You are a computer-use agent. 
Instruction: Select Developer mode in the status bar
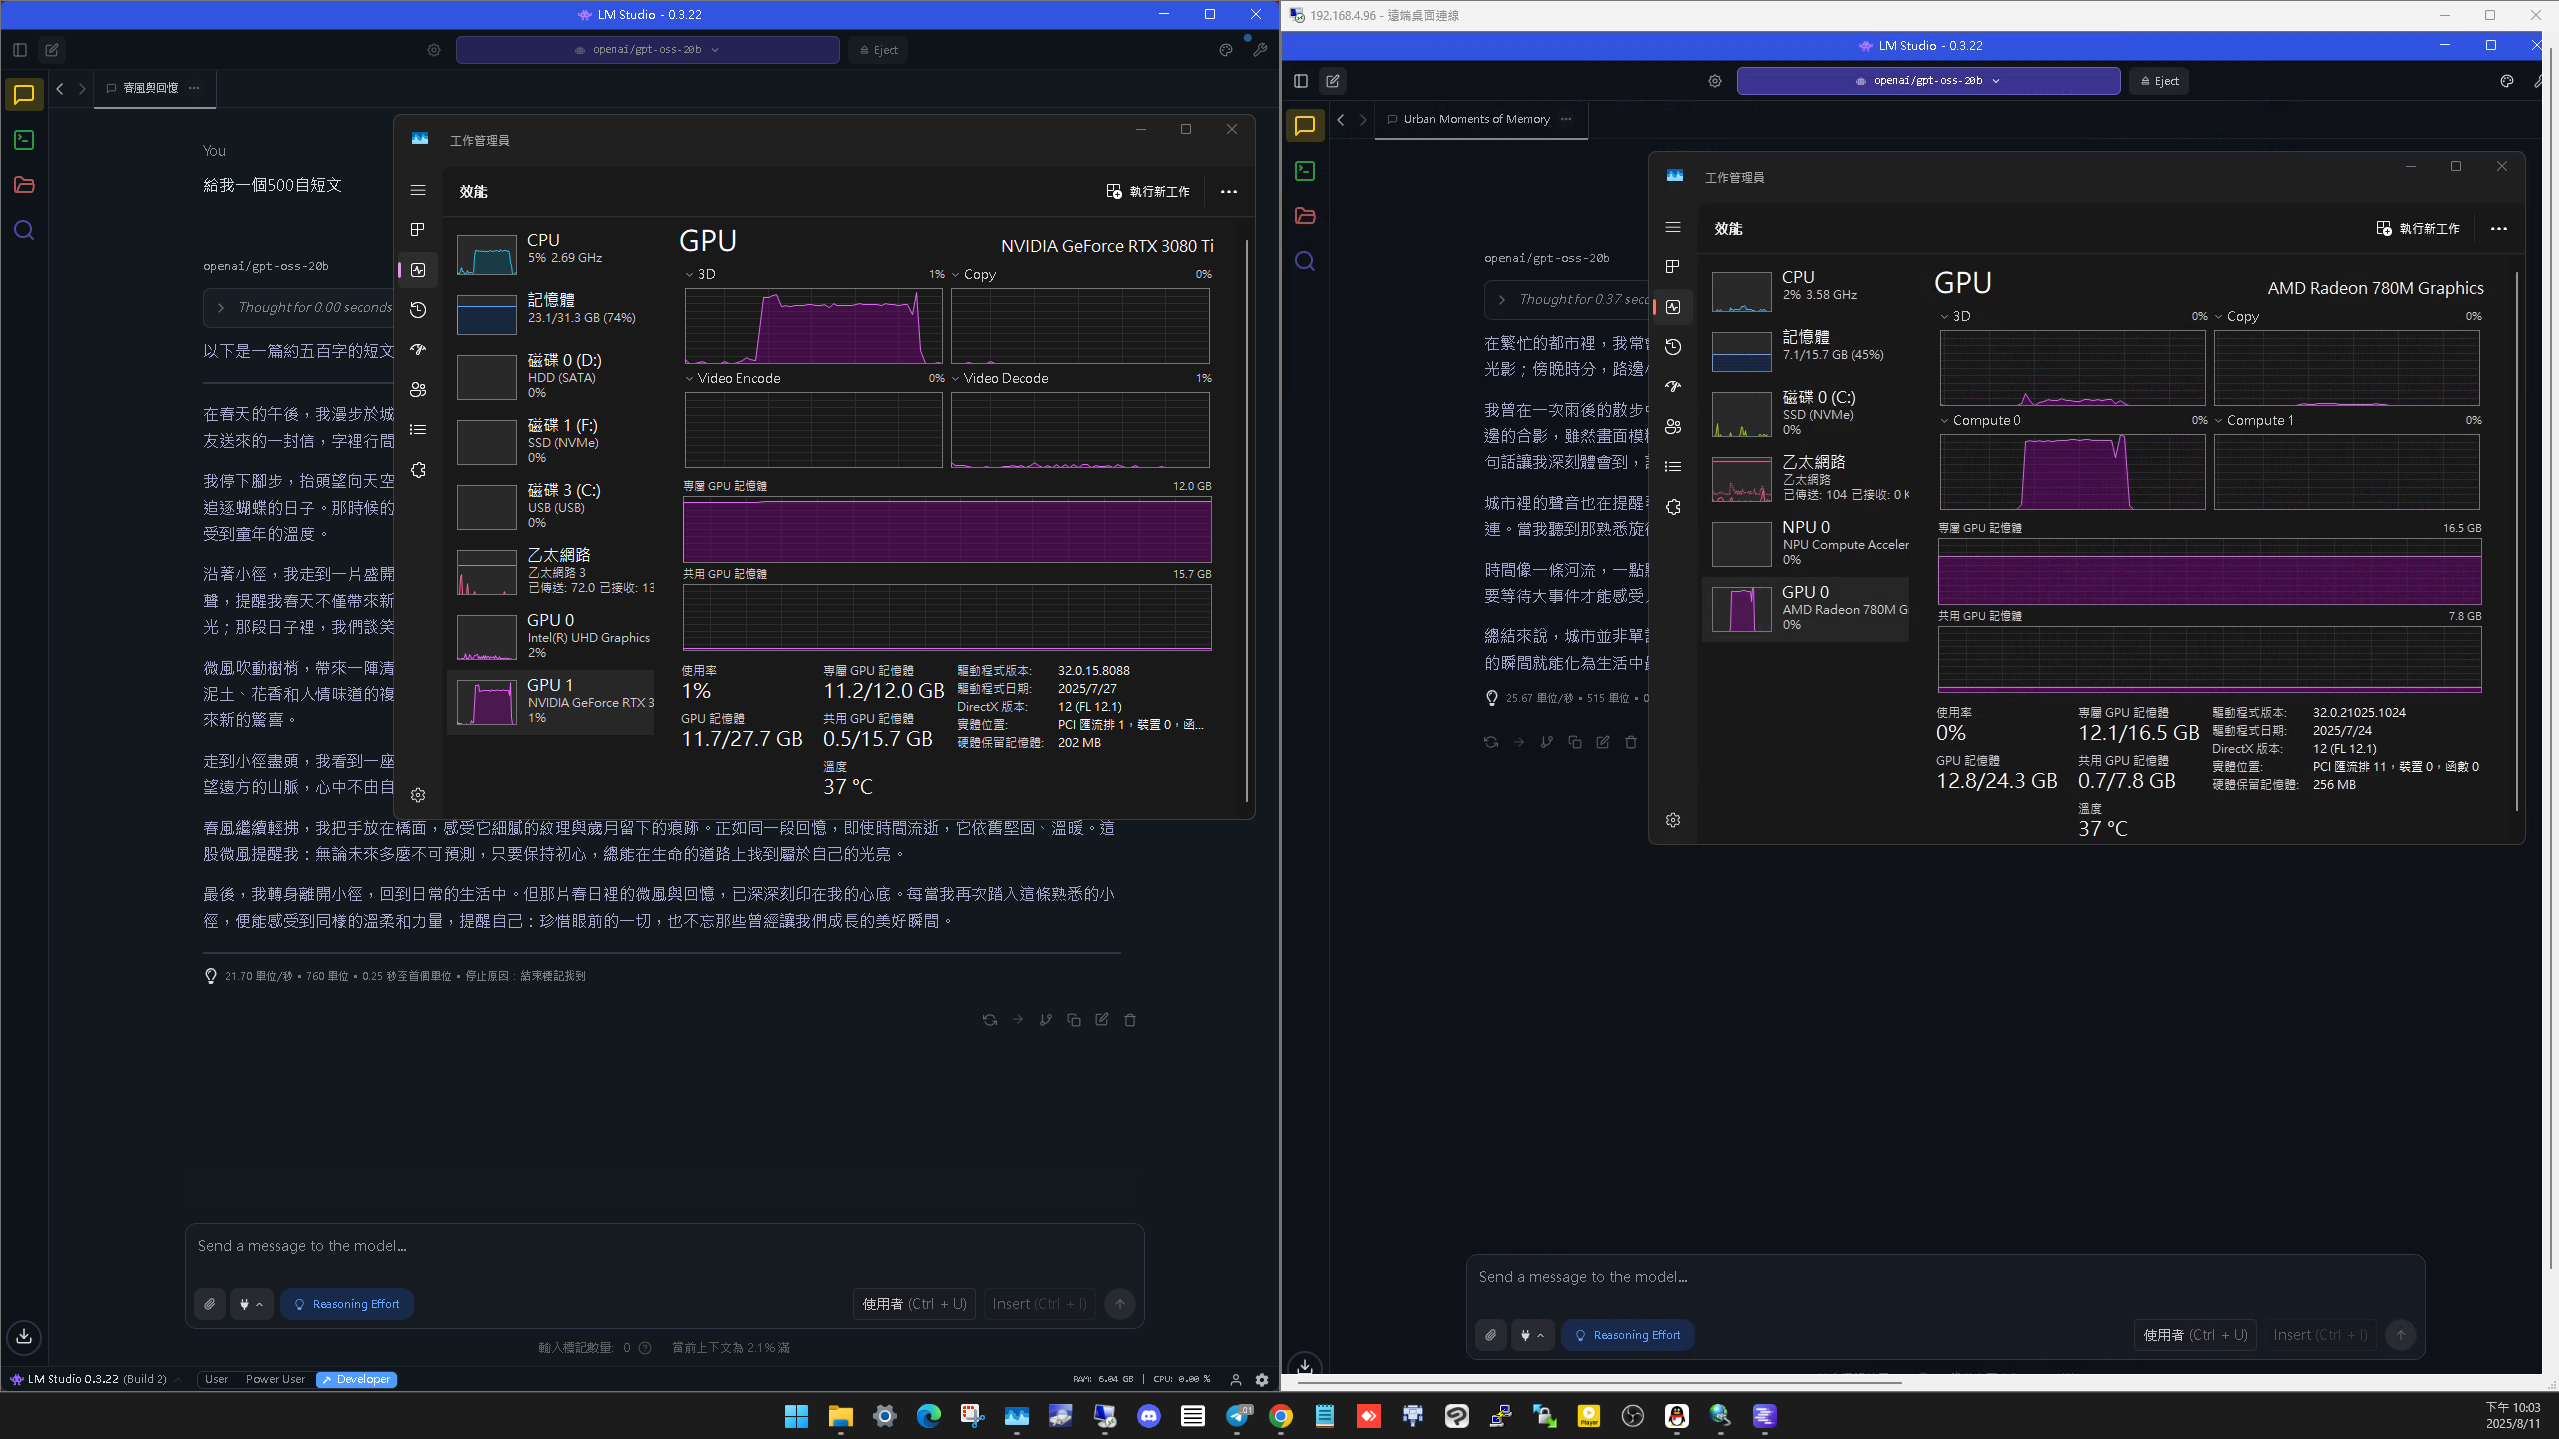(357, 1379)
